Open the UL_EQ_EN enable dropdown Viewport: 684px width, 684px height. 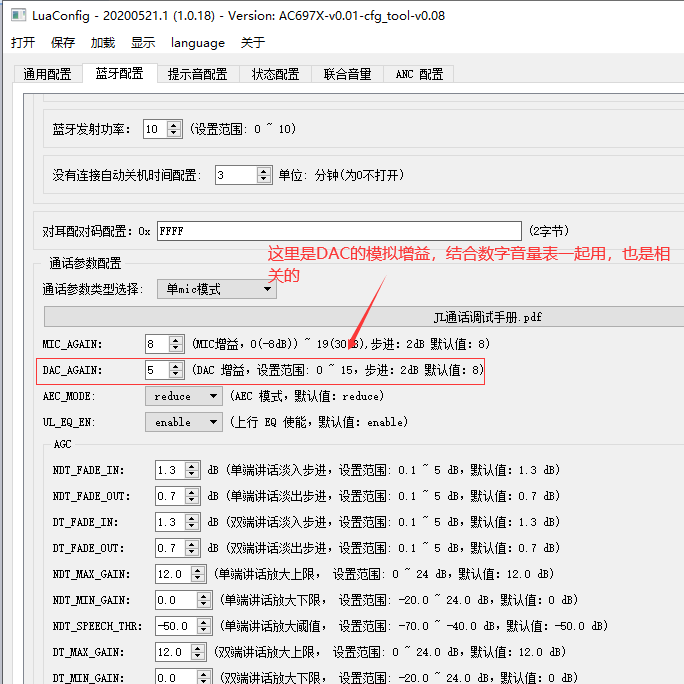(184, 422)
